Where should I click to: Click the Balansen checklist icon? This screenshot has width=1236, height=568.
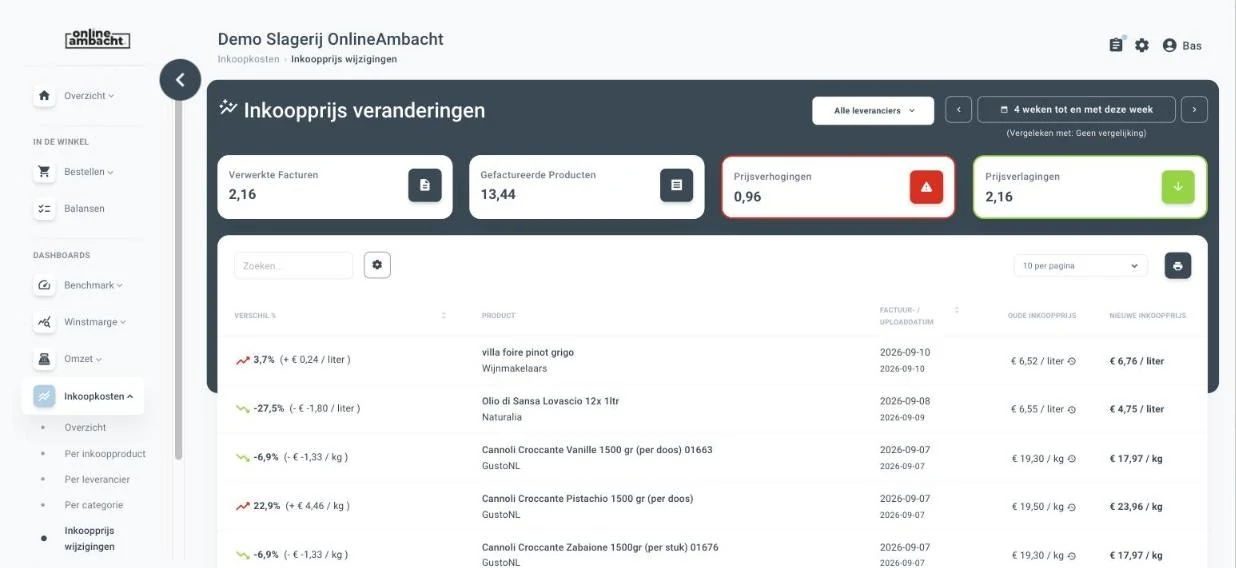44,209
